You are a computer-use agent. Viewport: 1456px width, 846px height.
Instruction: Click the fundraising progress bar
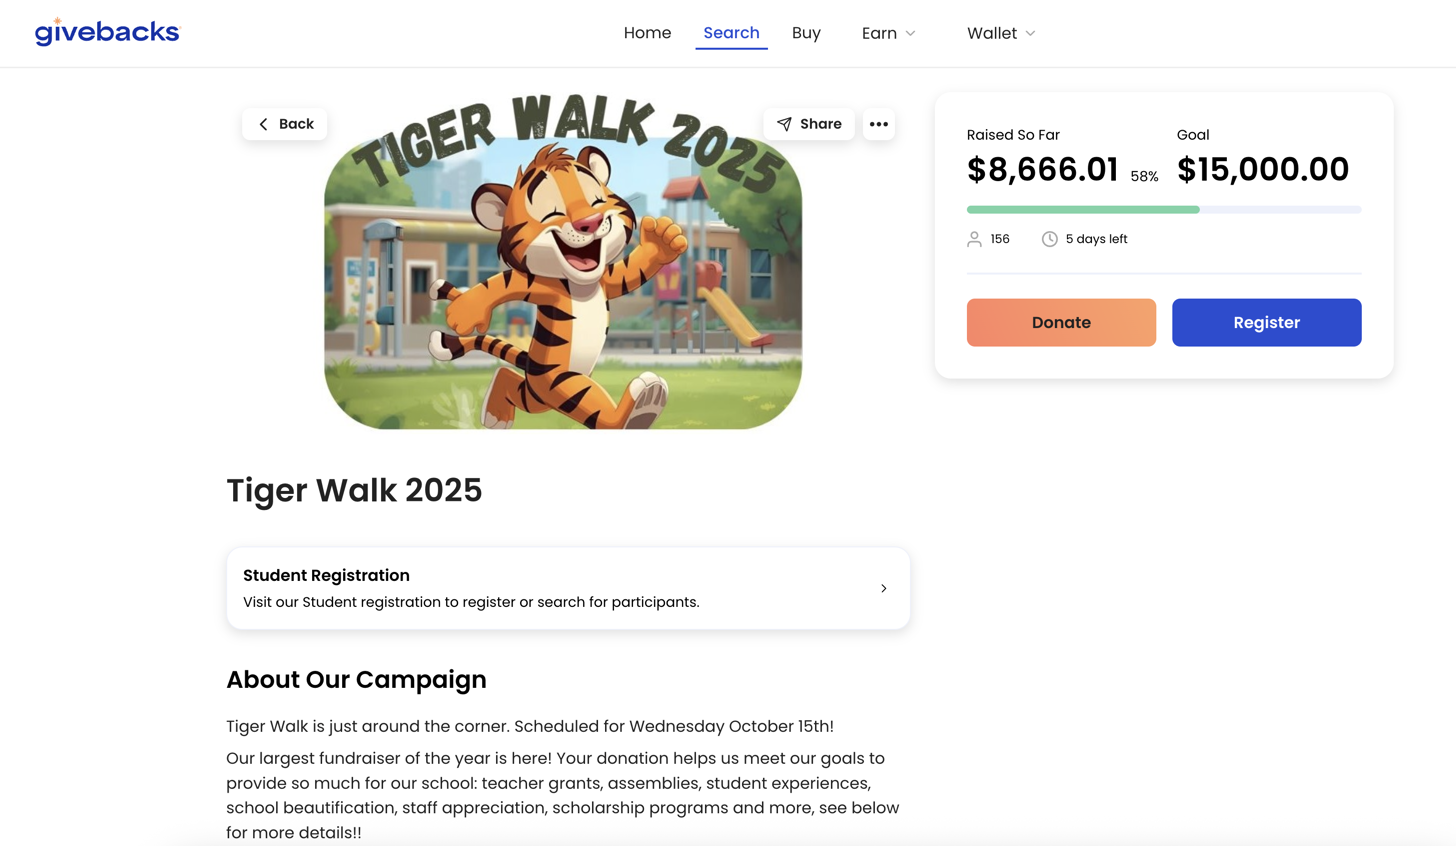click(x=1163, y=209)
